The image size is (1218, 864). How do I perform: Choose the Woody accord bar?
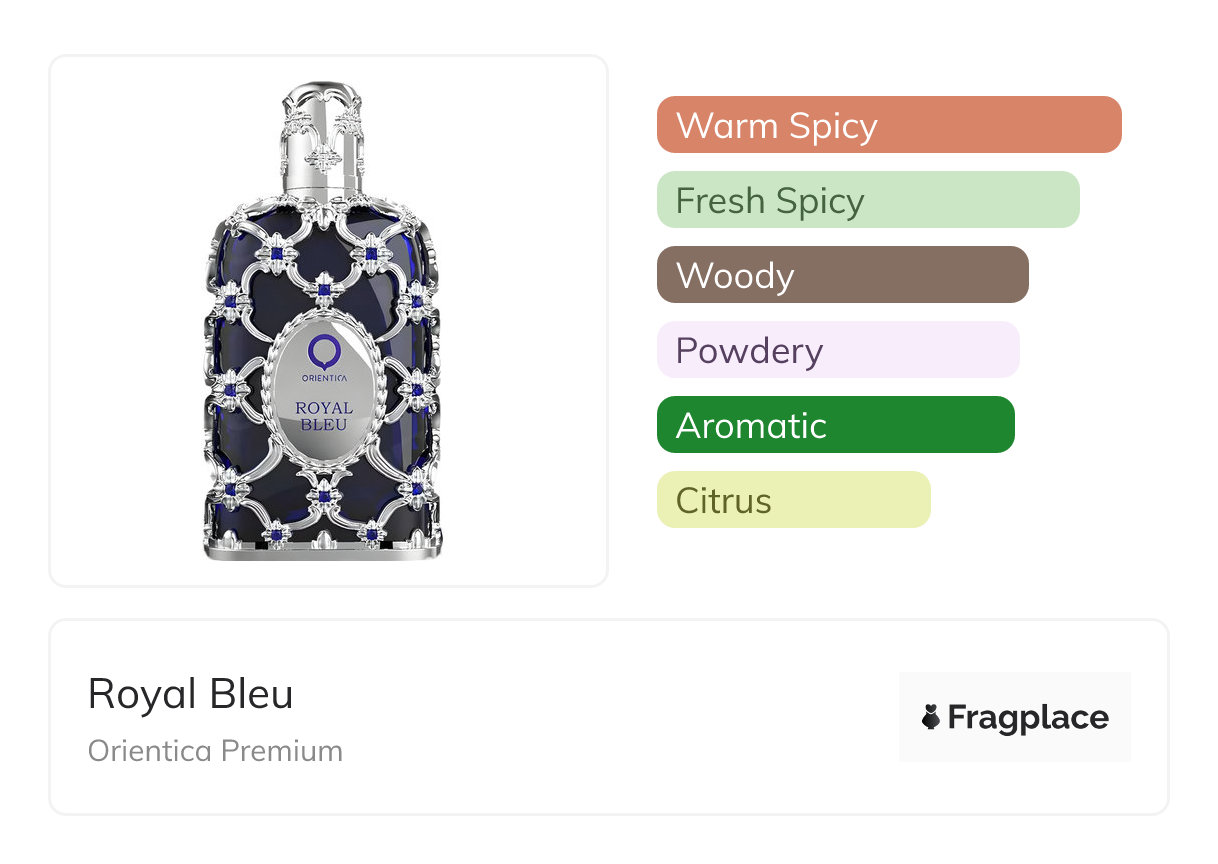point(842,275)
